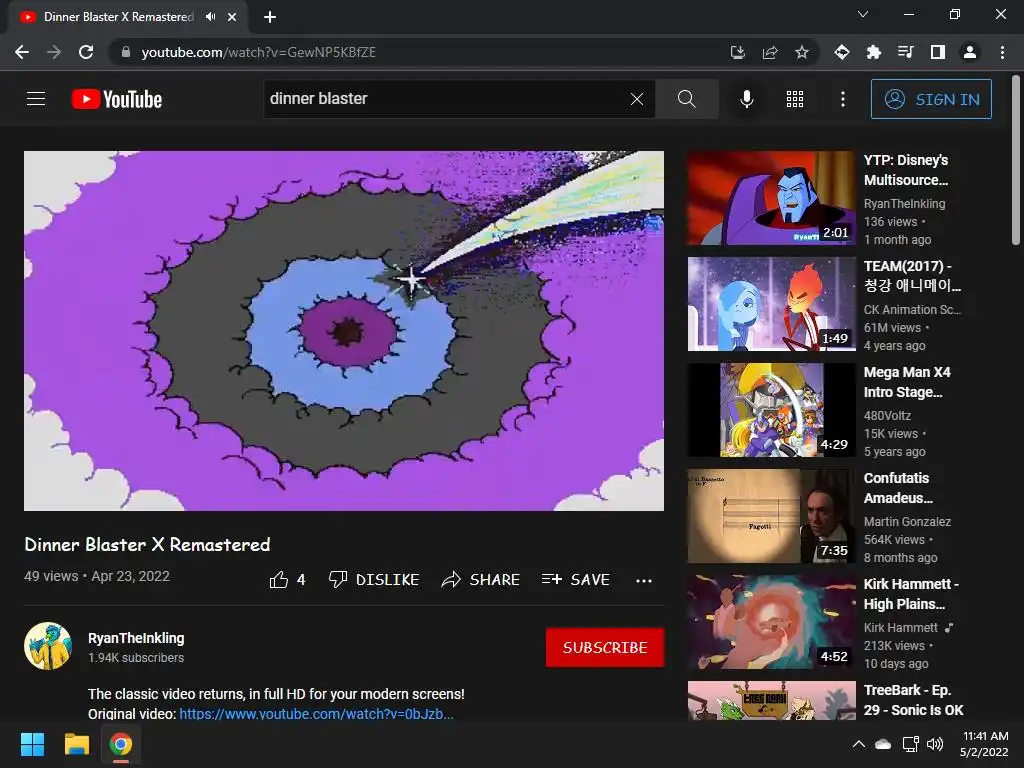The width and height of the screenshot is (1024, 768).
Task: Open TEAM(2017) animation video thumbnail
Action: point(771,304)
